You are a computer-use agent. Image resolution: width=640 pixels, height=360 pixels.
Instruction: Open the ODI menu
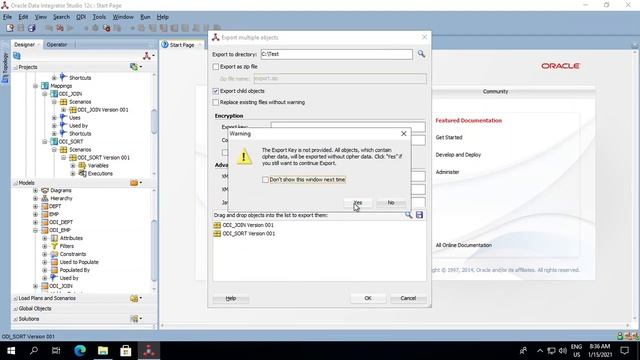tap(81, 17)
